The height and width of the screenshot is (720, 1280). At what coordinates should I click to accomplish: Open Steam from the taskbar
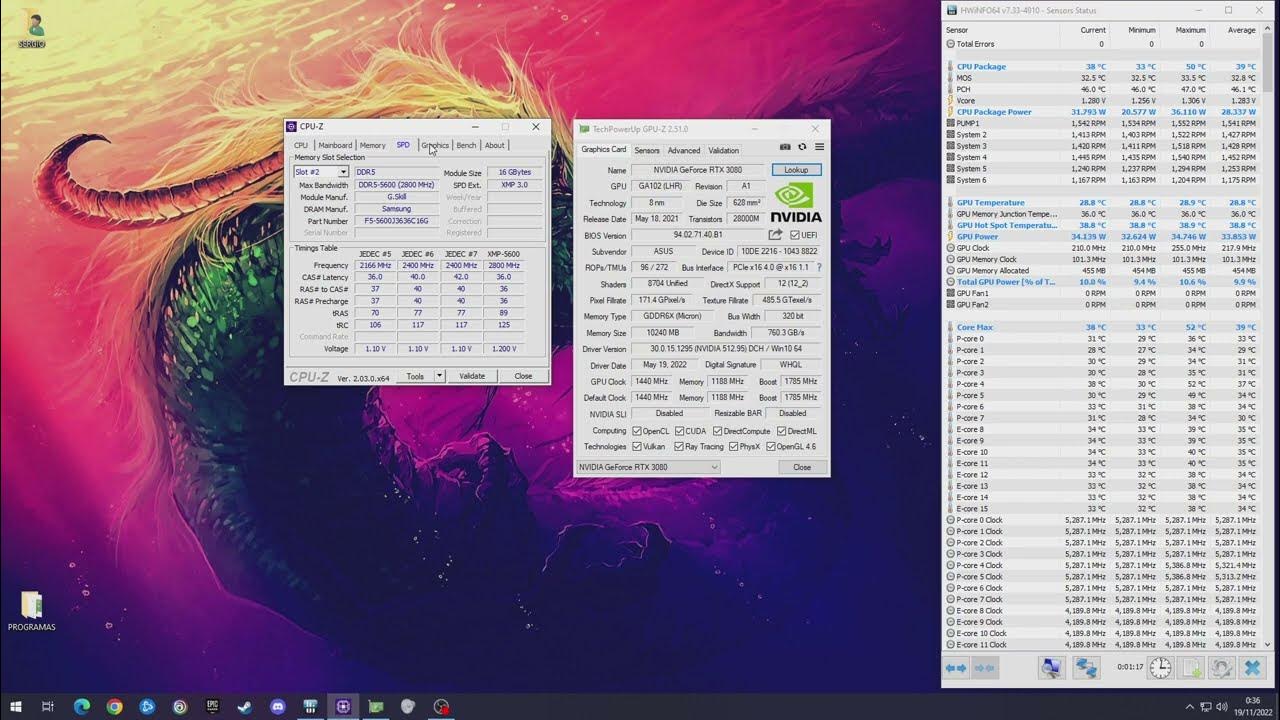pos(245,706)
